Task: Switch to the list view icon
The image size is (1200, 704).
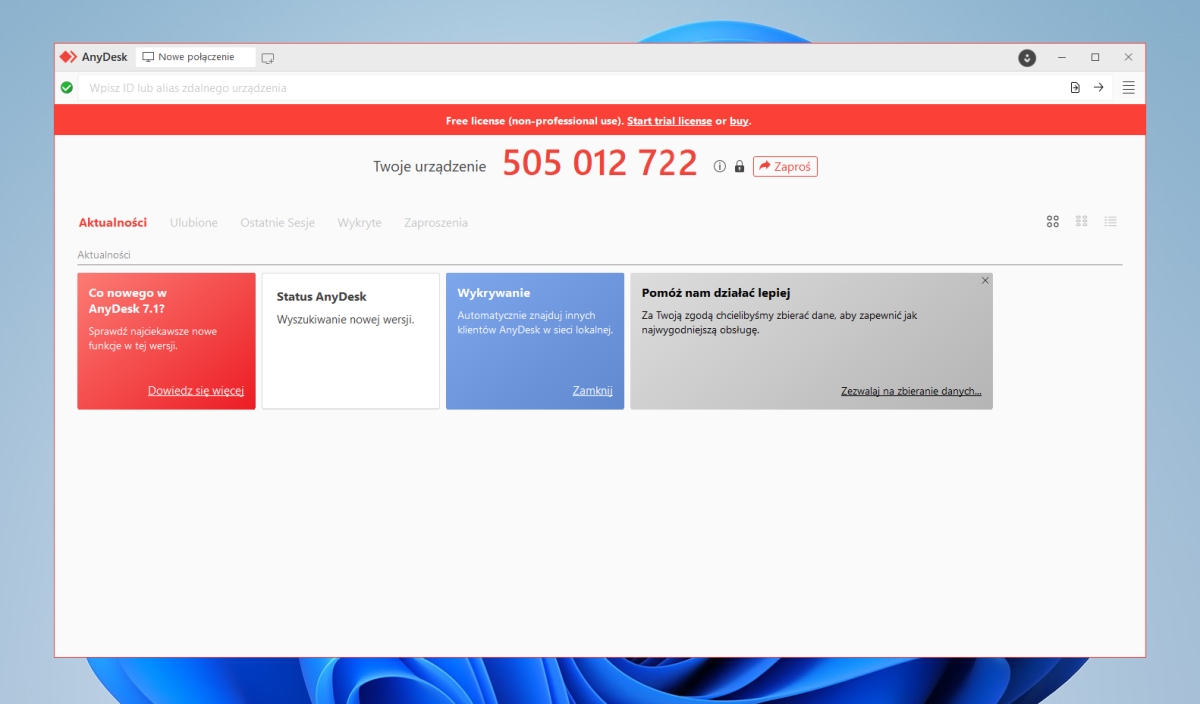Action: pyautogui.click(x=1110, y=221)
